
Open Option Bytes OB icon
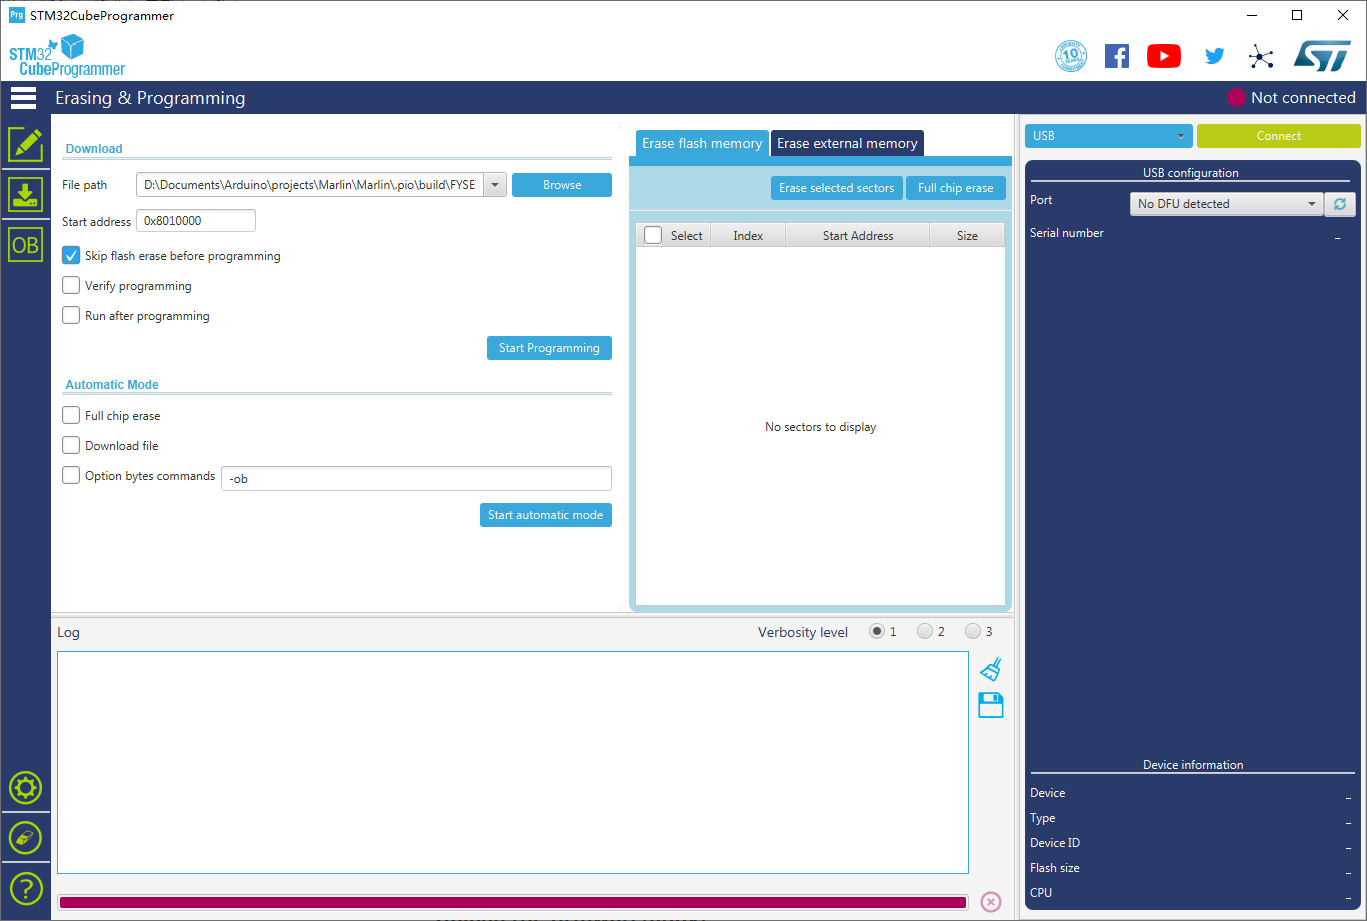pyautogui.click(x=26, y=244)
